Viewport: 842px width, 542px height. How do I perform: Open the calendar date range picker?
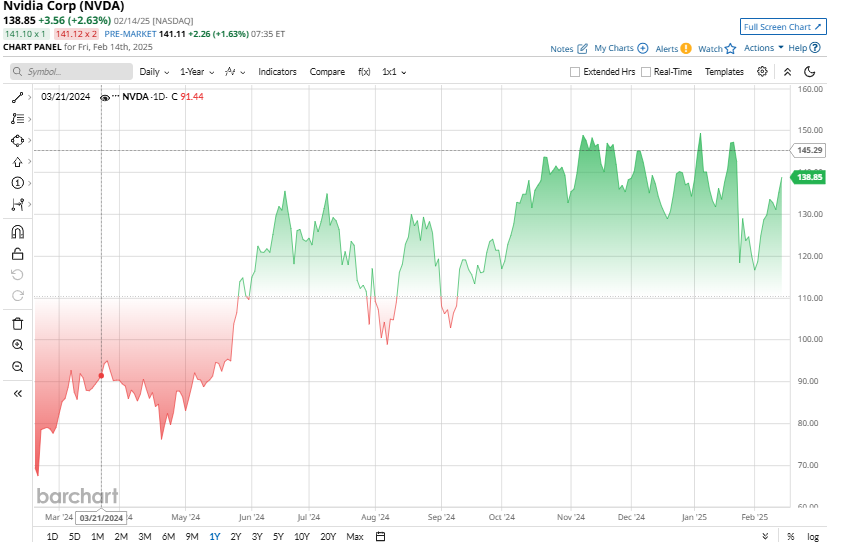(x=380, y=536)
